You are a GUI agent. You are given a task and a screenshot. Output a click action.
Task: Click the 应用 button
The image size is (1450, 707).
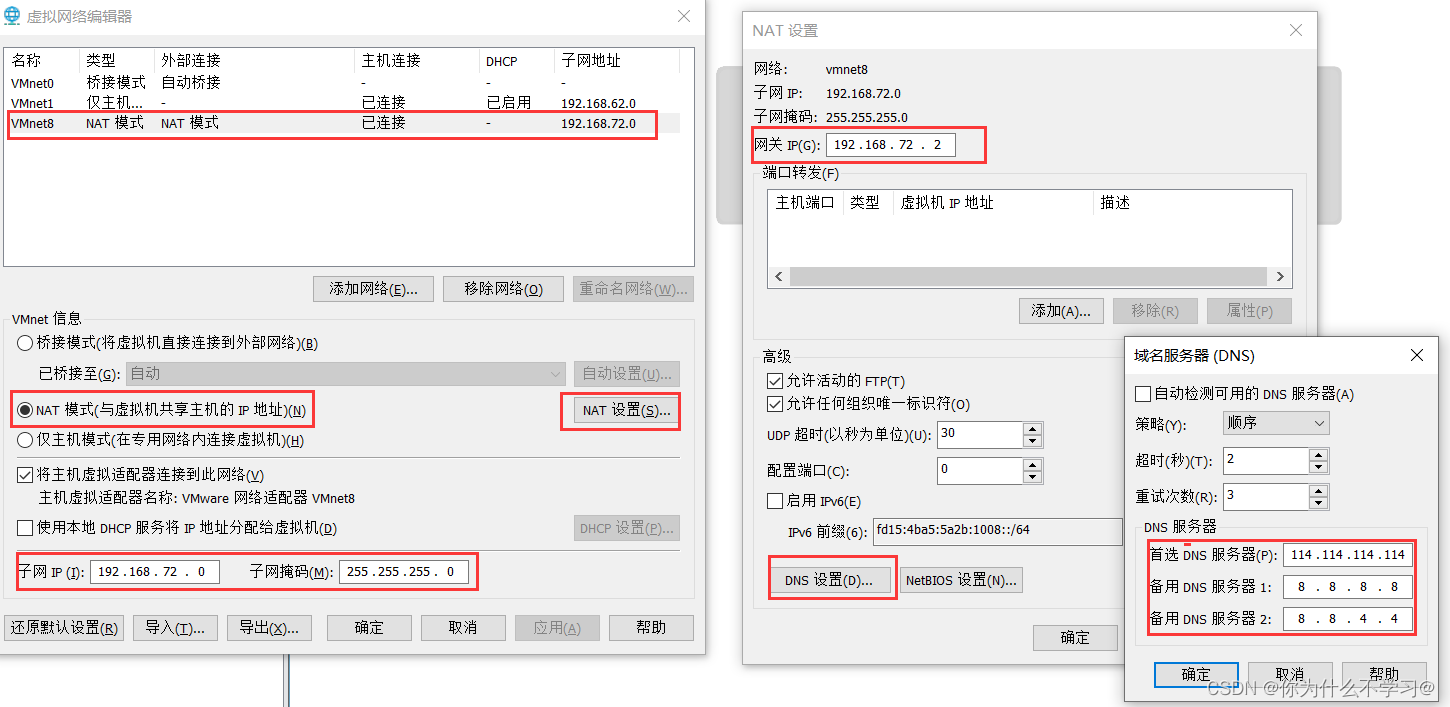coord(557,627)
